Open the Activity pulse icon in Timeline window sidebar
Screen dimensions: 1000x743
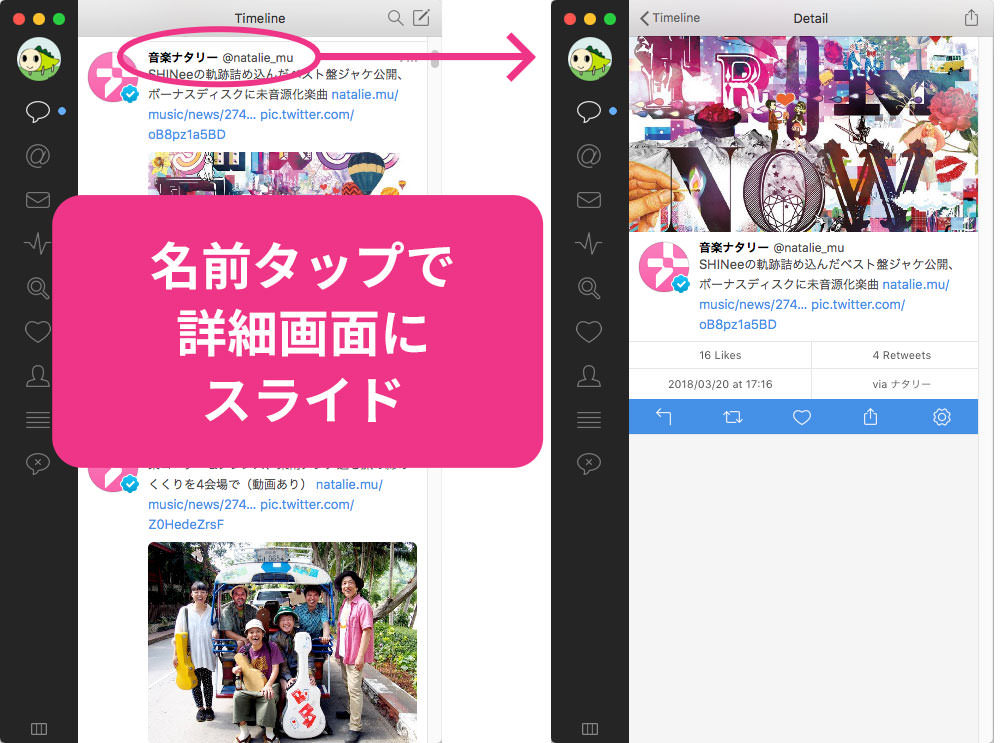pyautogui.click(x=38, y=244)
